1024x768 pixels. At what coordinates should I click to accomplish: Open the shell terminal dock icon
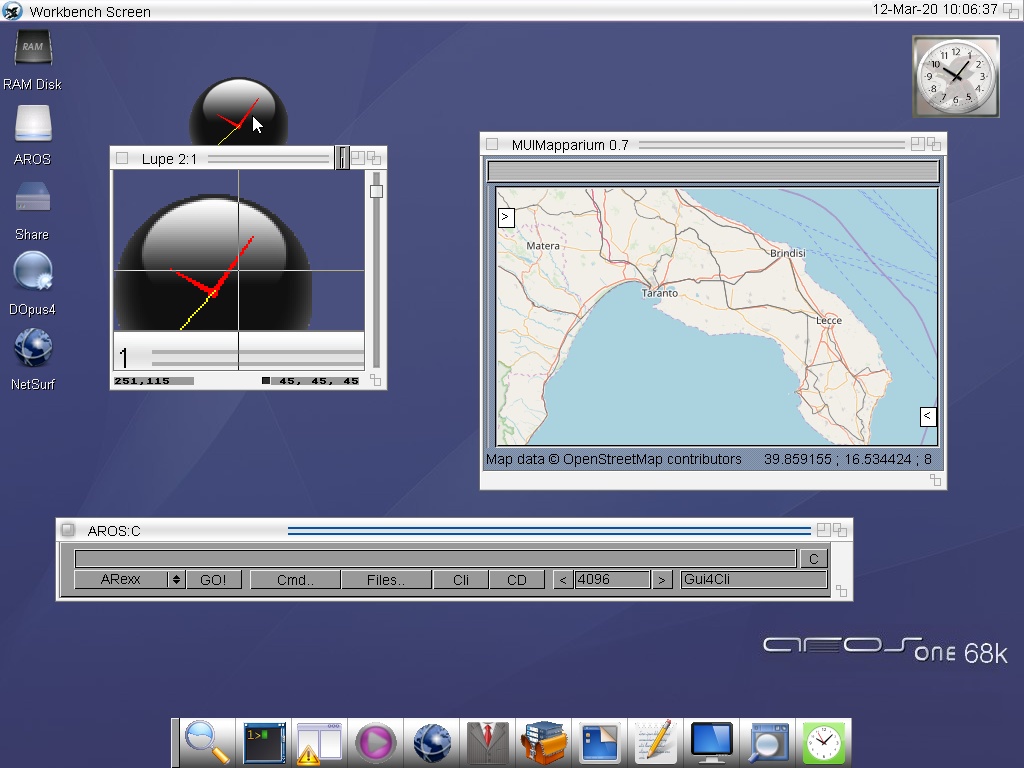click(x=264, y=743)
